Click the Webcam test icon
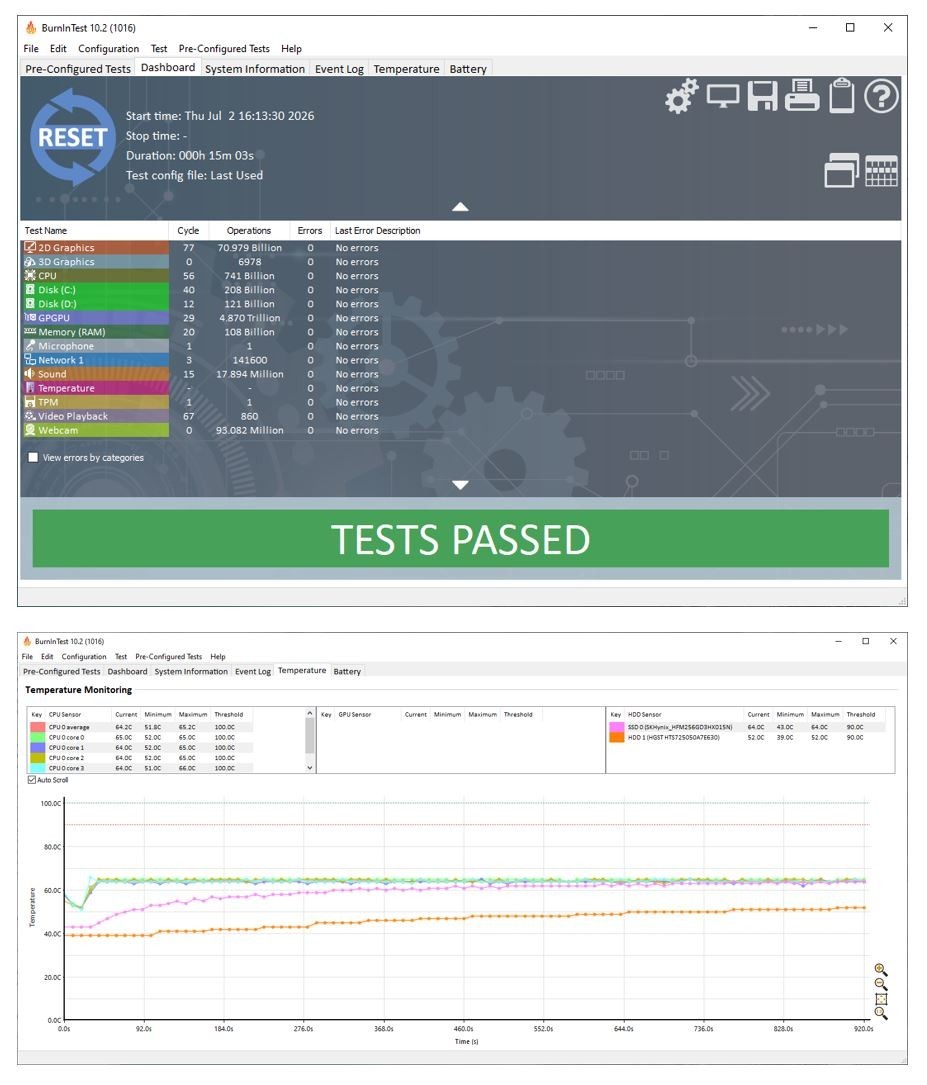Screen dimensions: 927x1085 30,430
